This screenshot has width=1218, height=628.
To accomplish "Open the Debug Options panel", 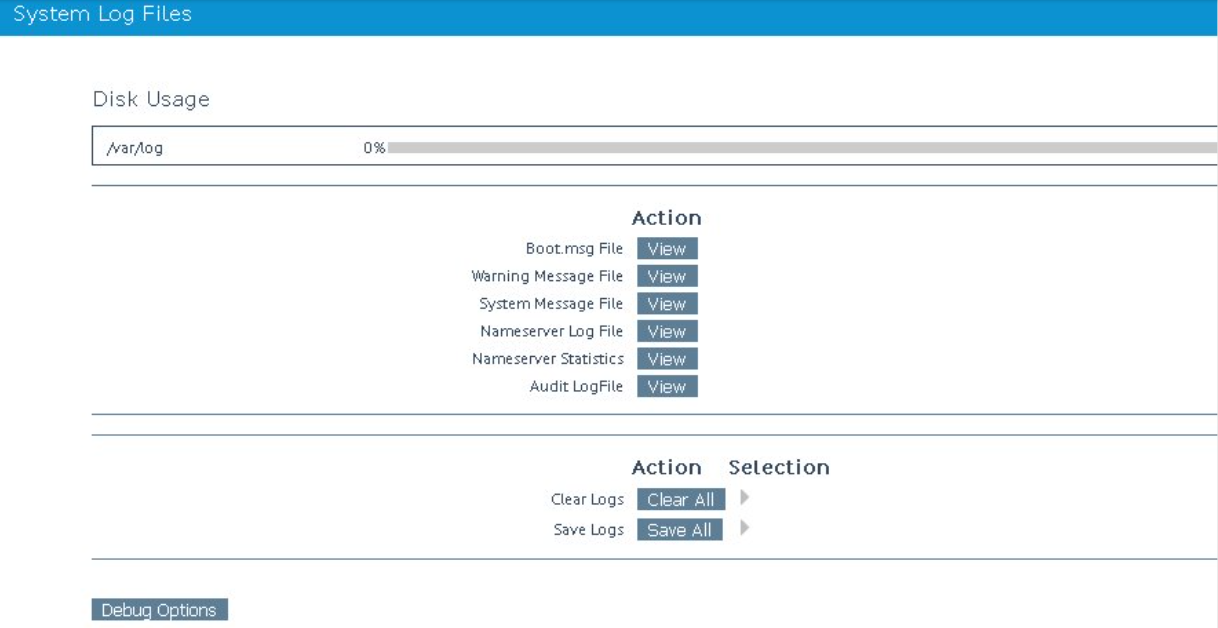I will click(161, 608).
